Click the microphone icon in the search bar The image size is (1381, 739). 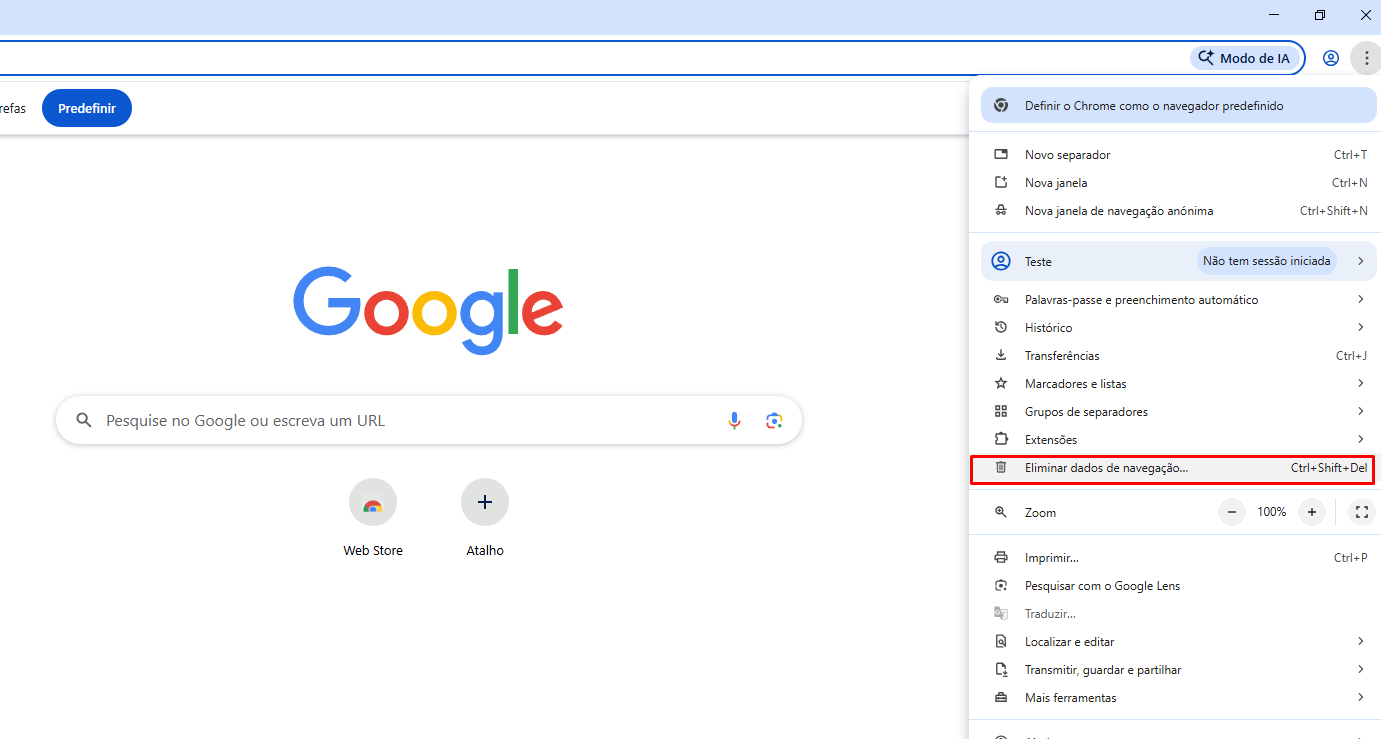tap(735, 420)
